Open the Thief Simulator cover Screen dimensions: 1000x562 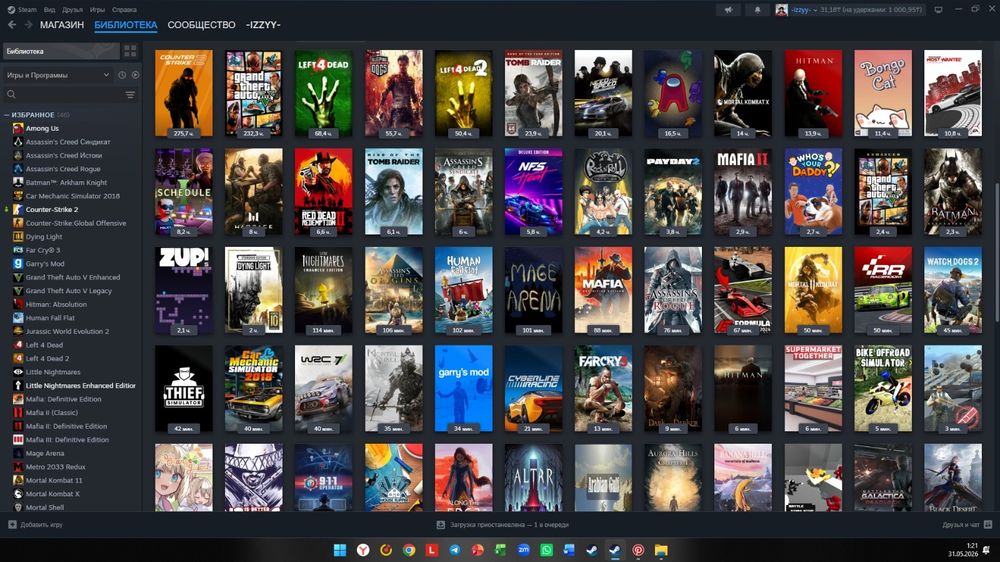184,388
